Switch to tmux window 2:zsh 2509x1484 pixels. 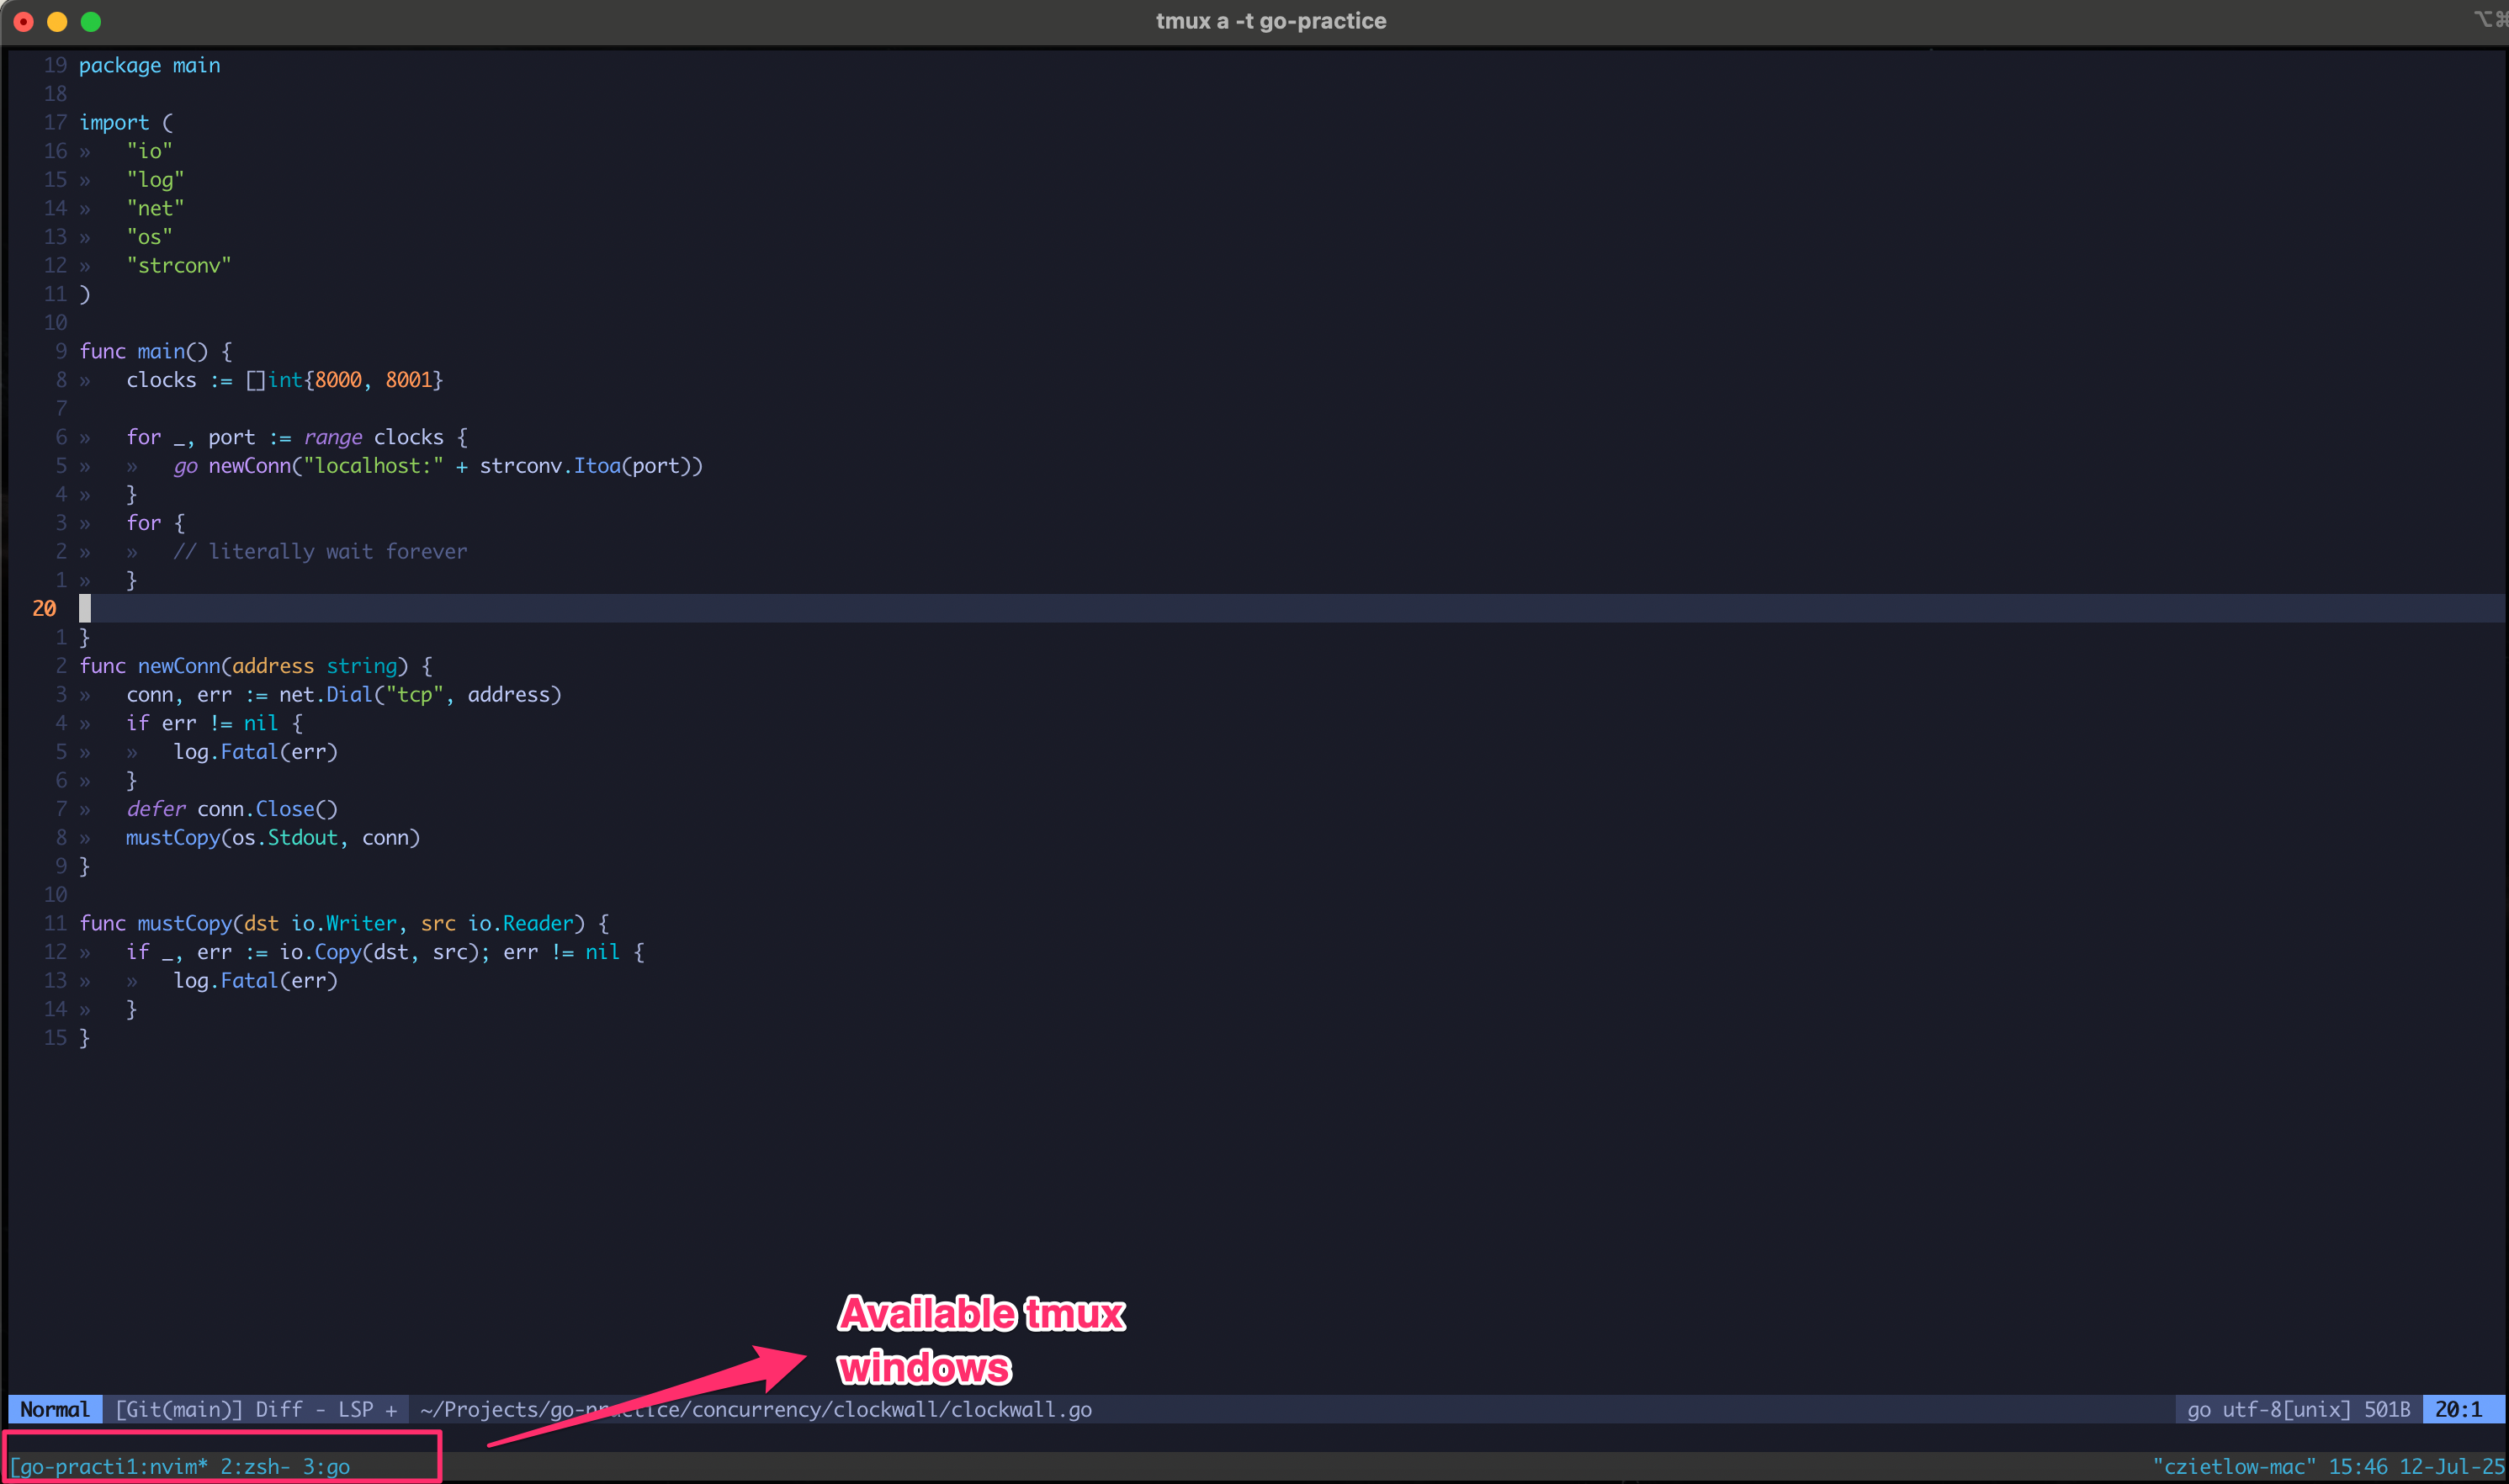point(255,1466)
